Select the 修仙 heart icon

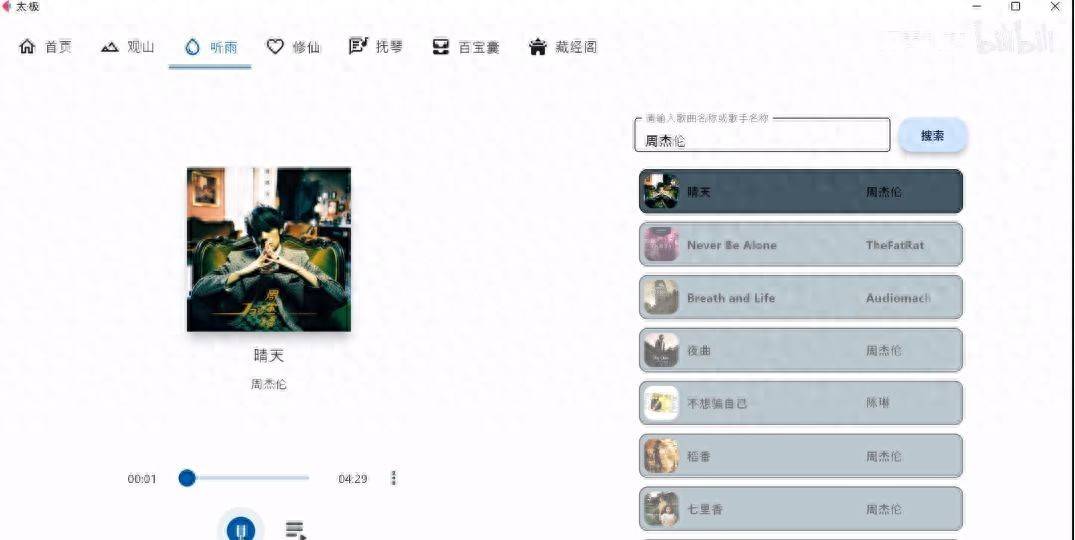275,47
